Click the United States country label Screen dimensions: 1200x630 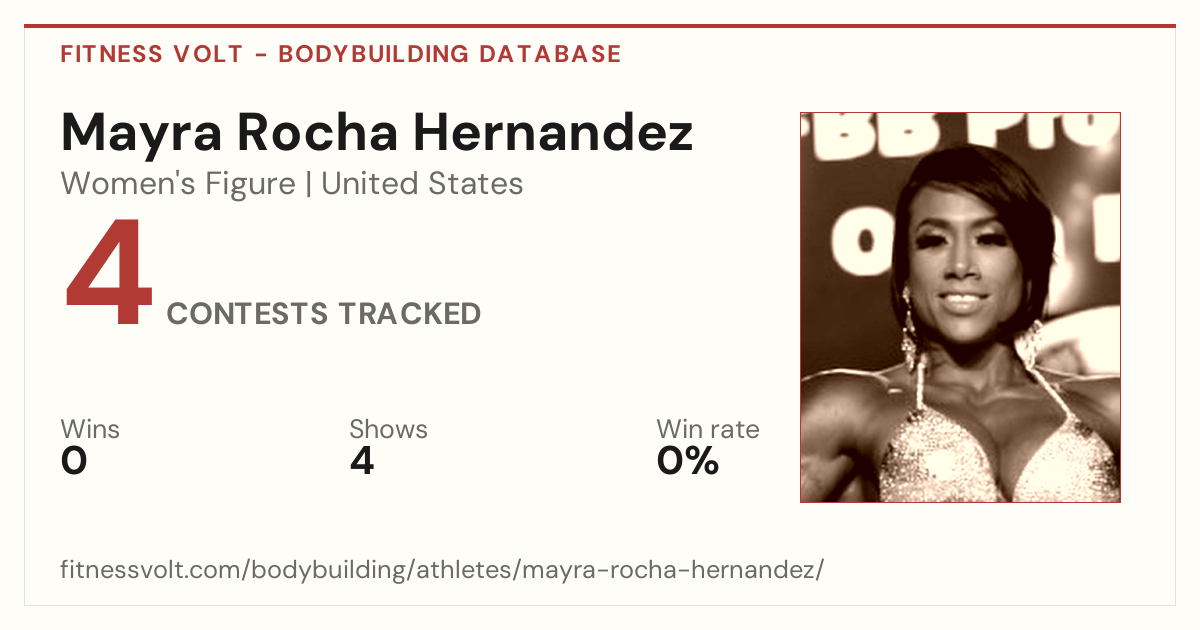coord(422,184)
